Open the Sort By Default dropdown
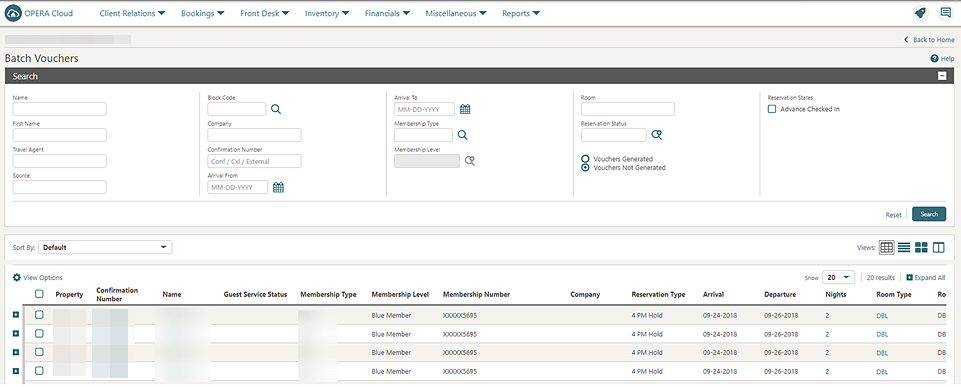 click(105, 247)
